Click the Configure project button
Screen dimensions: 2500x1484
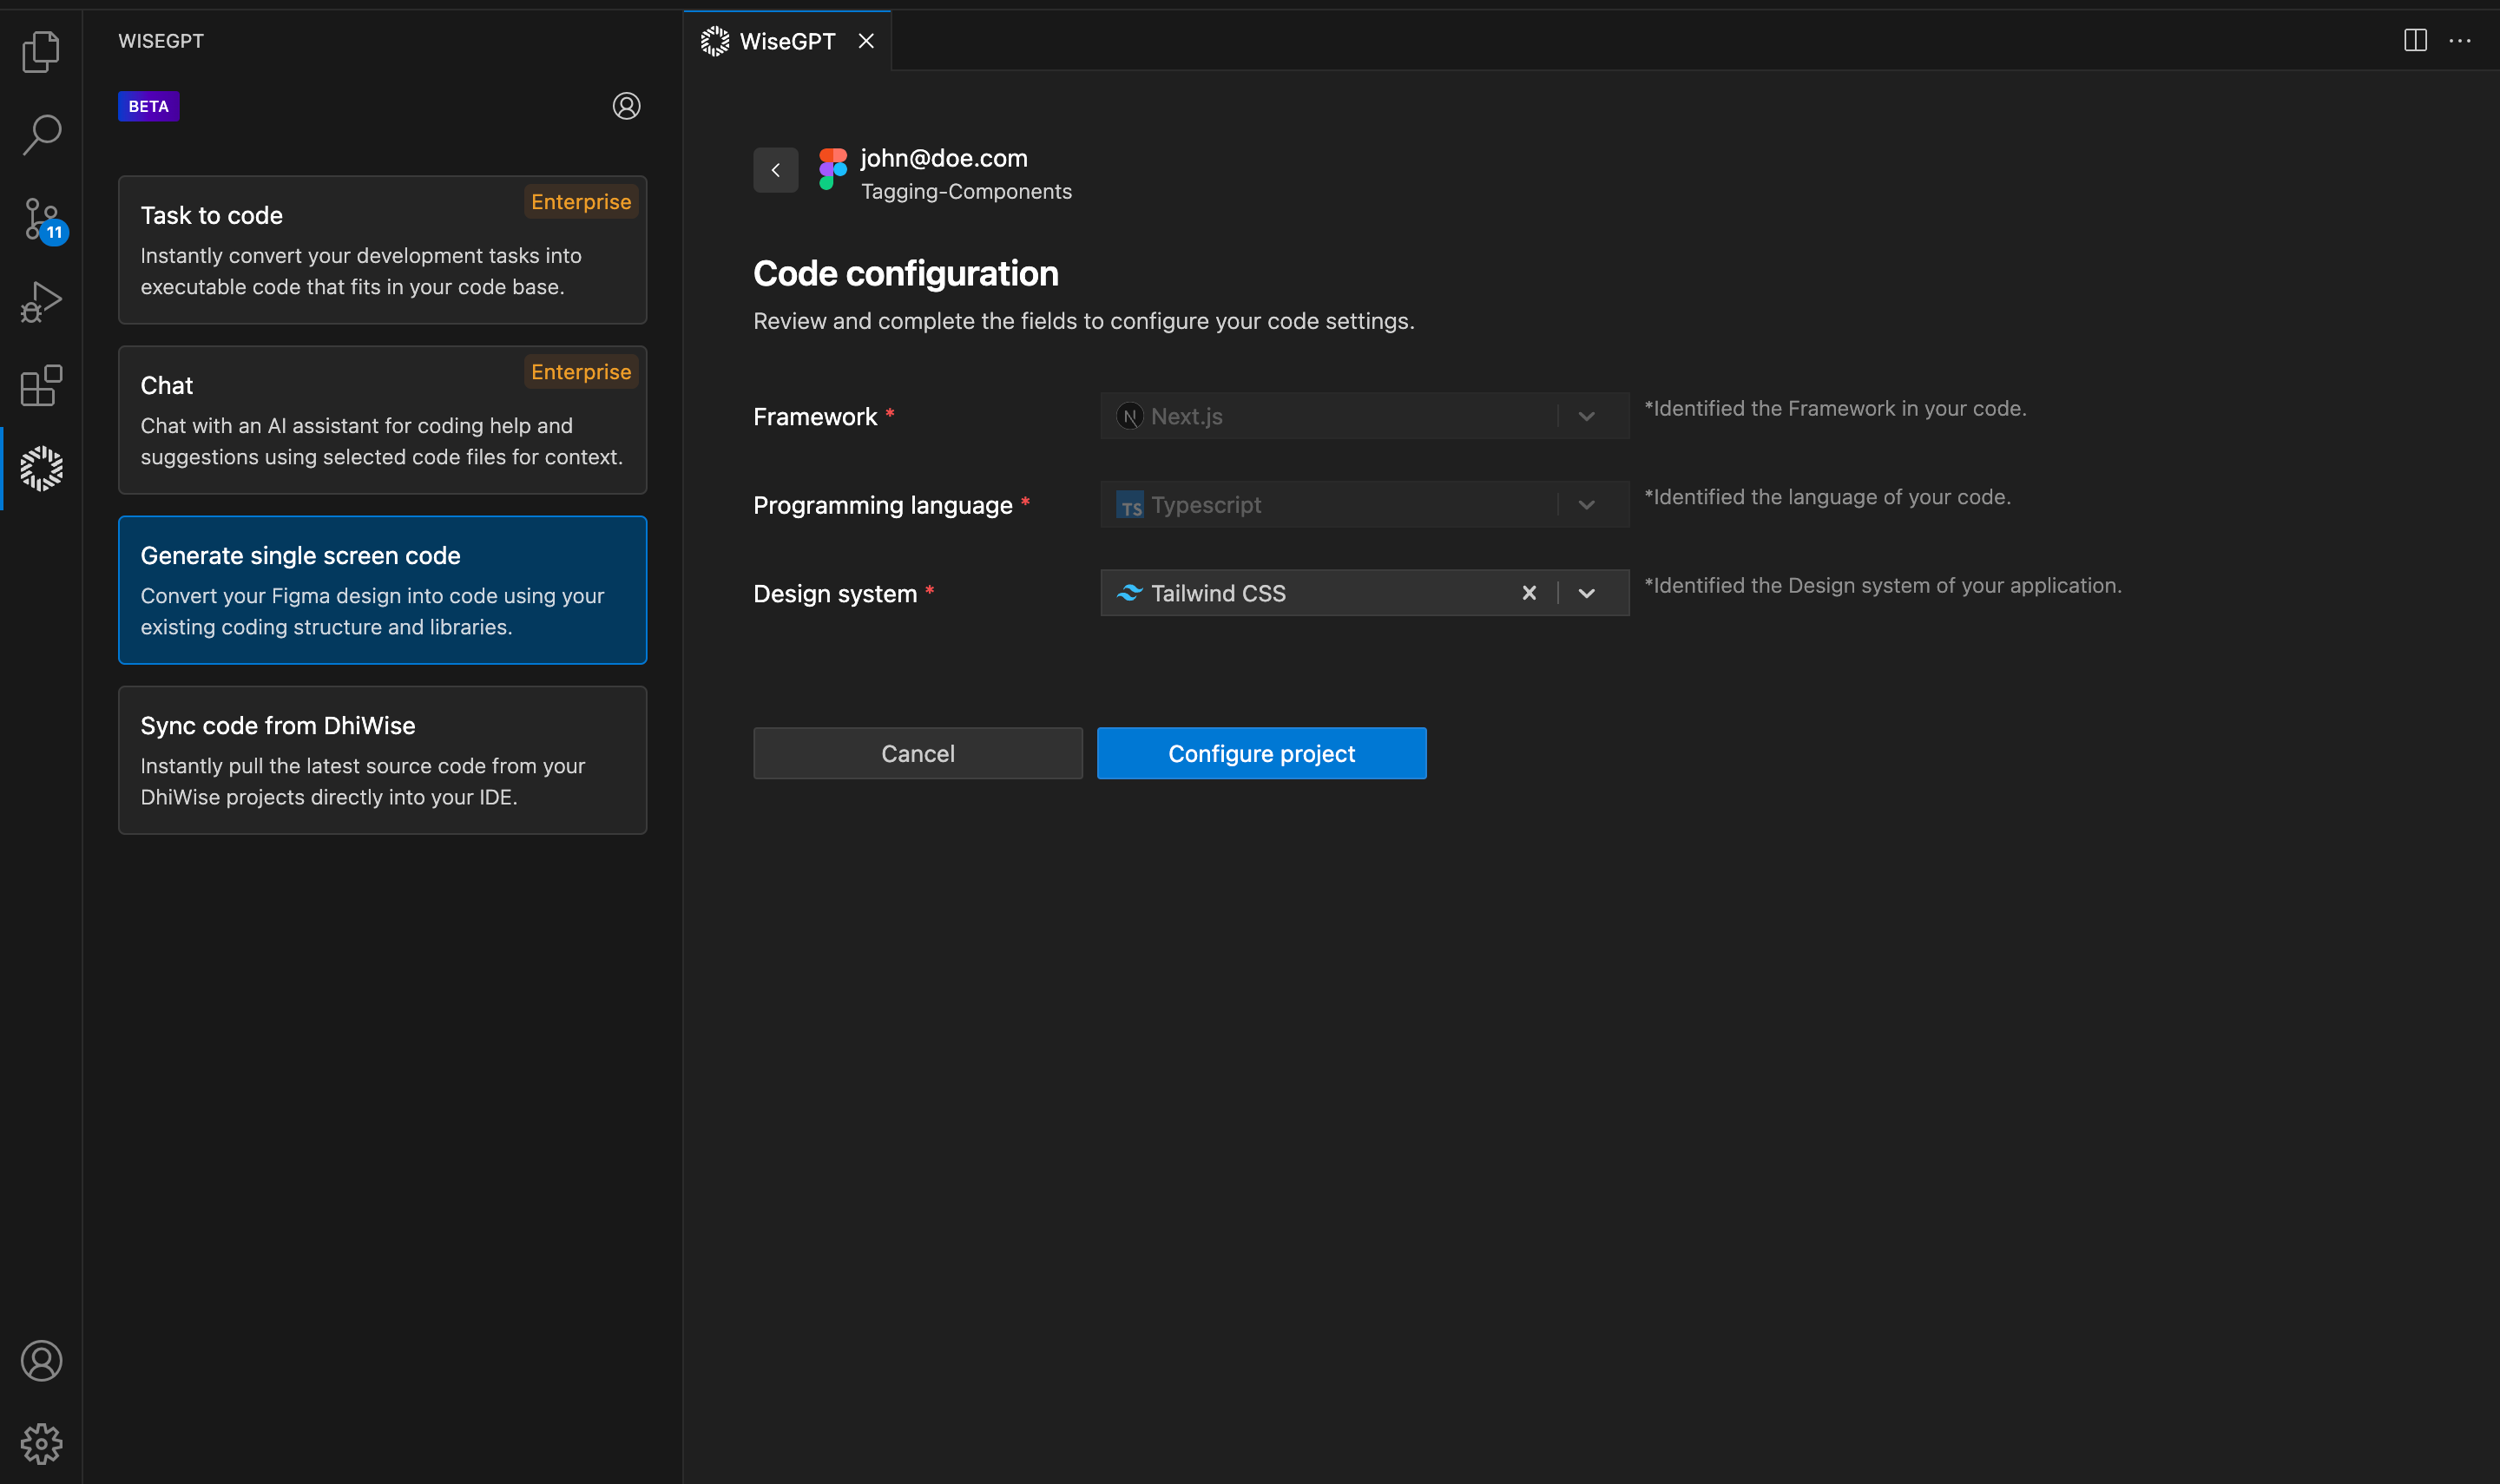[x=1261, y=753]
